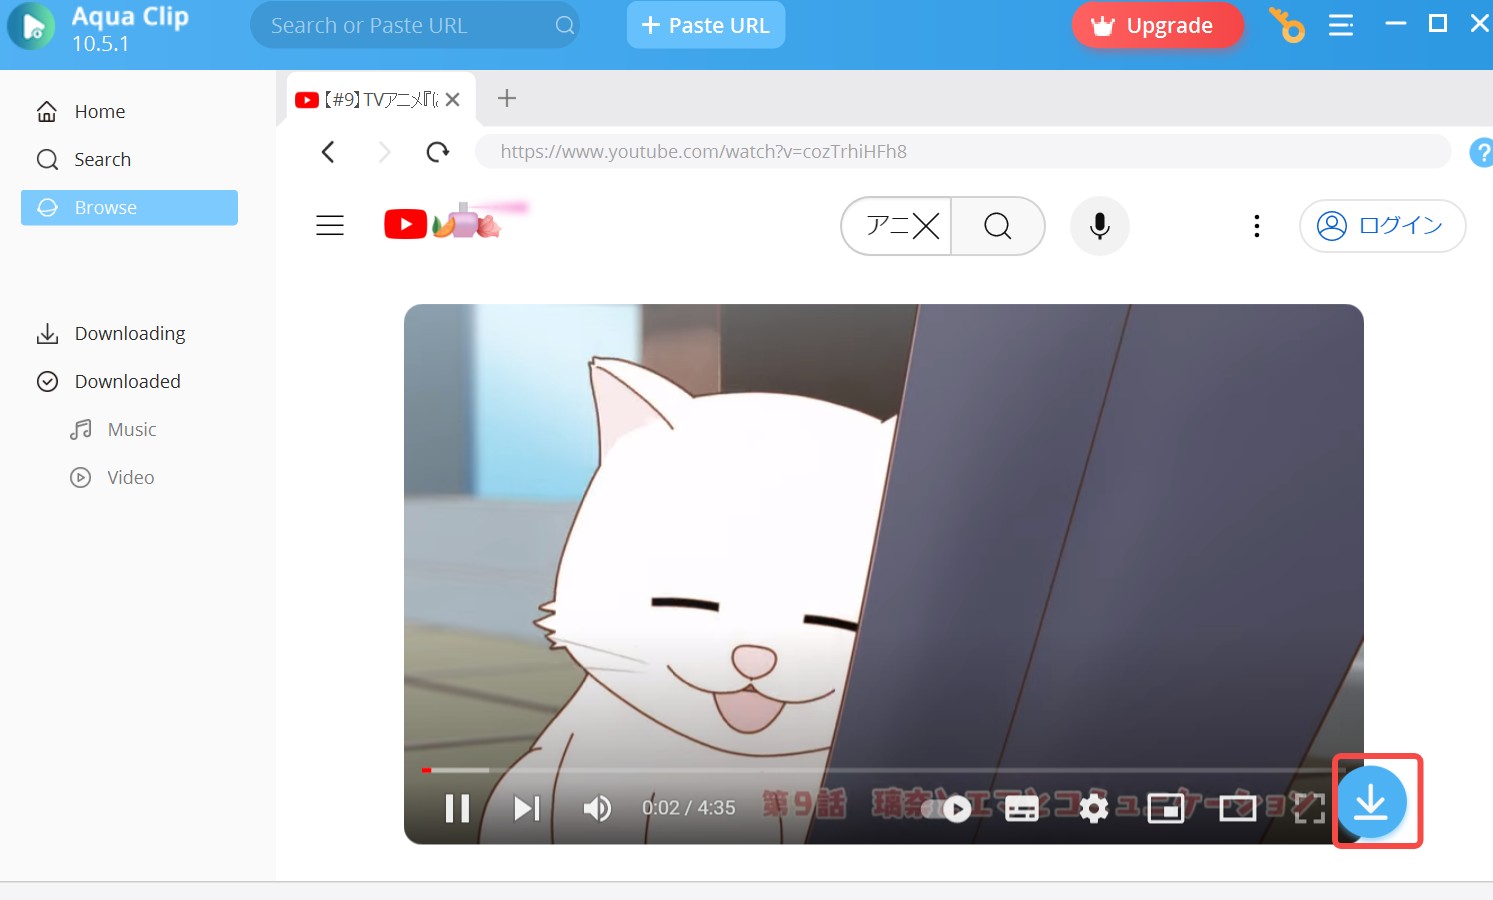Toggle the autoplay switch
Viewport: 1493px width, 900px height.
coord(946,809)
